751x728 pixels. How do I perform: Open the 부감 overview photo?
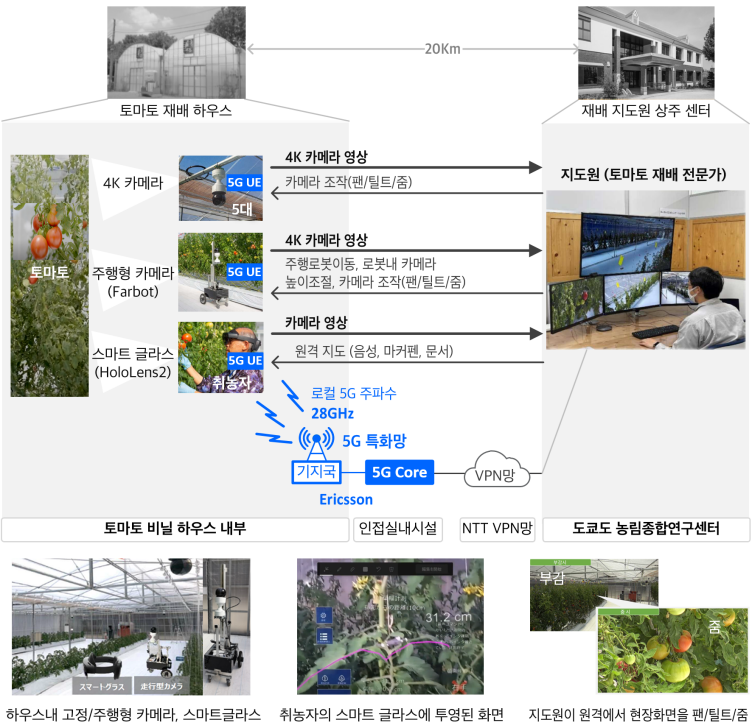[594, 595]
